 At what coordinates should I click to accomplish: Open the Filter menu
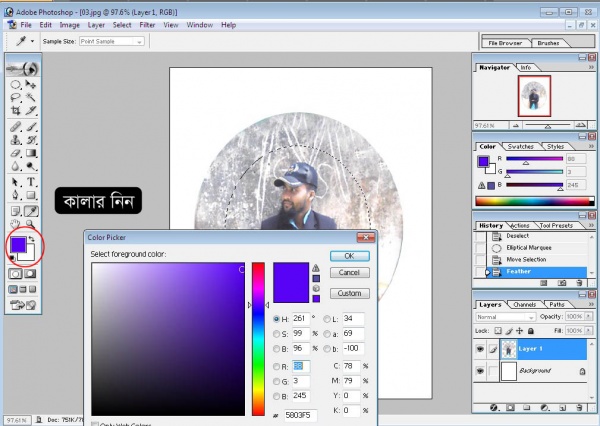(x=147, y=25)
